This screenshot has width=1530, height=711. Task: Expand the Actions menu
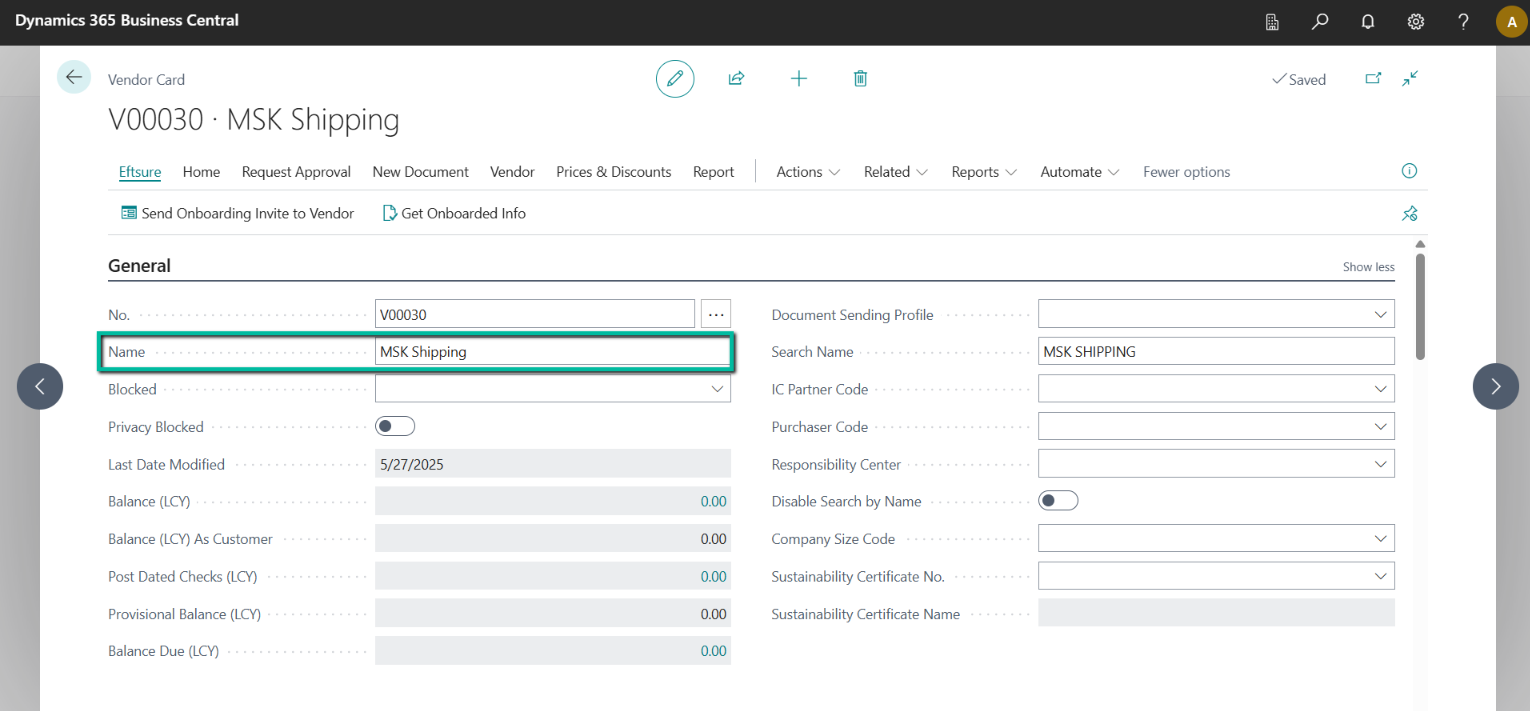808,172
